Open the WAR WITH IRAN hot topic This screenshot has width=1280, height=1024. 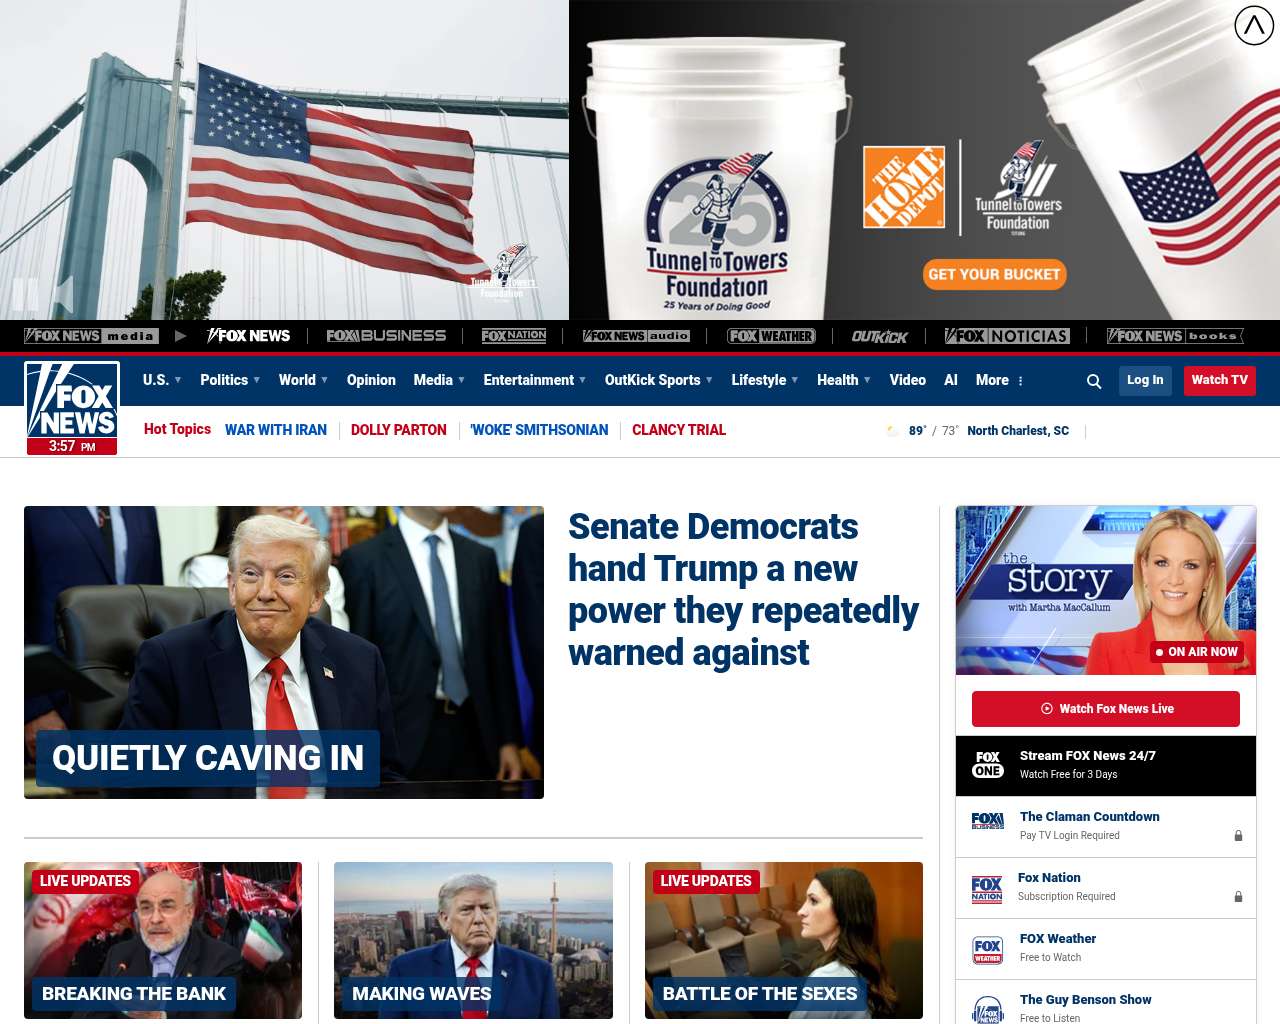pos(276,430)
